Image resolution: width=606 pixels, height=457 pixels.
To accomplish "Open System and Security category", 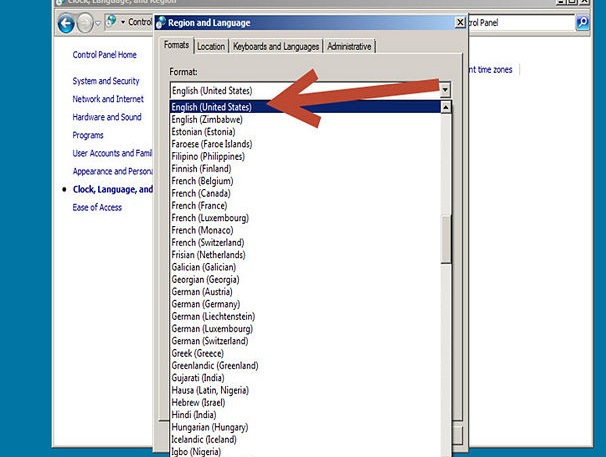I will click(x=106, y=81).
